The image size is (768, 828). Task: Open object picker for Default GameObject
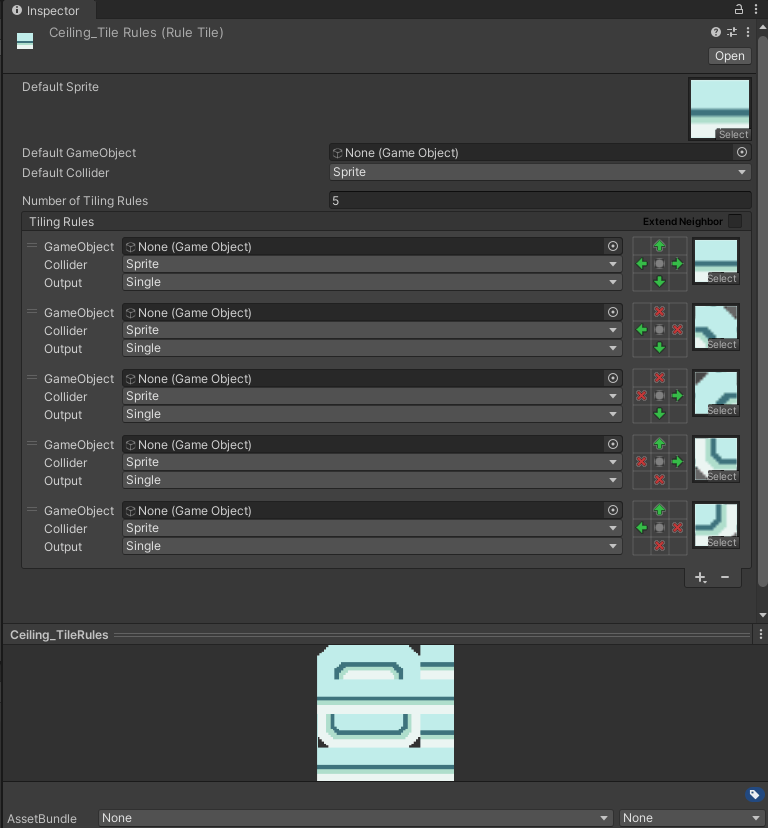(x=741, y=153)
